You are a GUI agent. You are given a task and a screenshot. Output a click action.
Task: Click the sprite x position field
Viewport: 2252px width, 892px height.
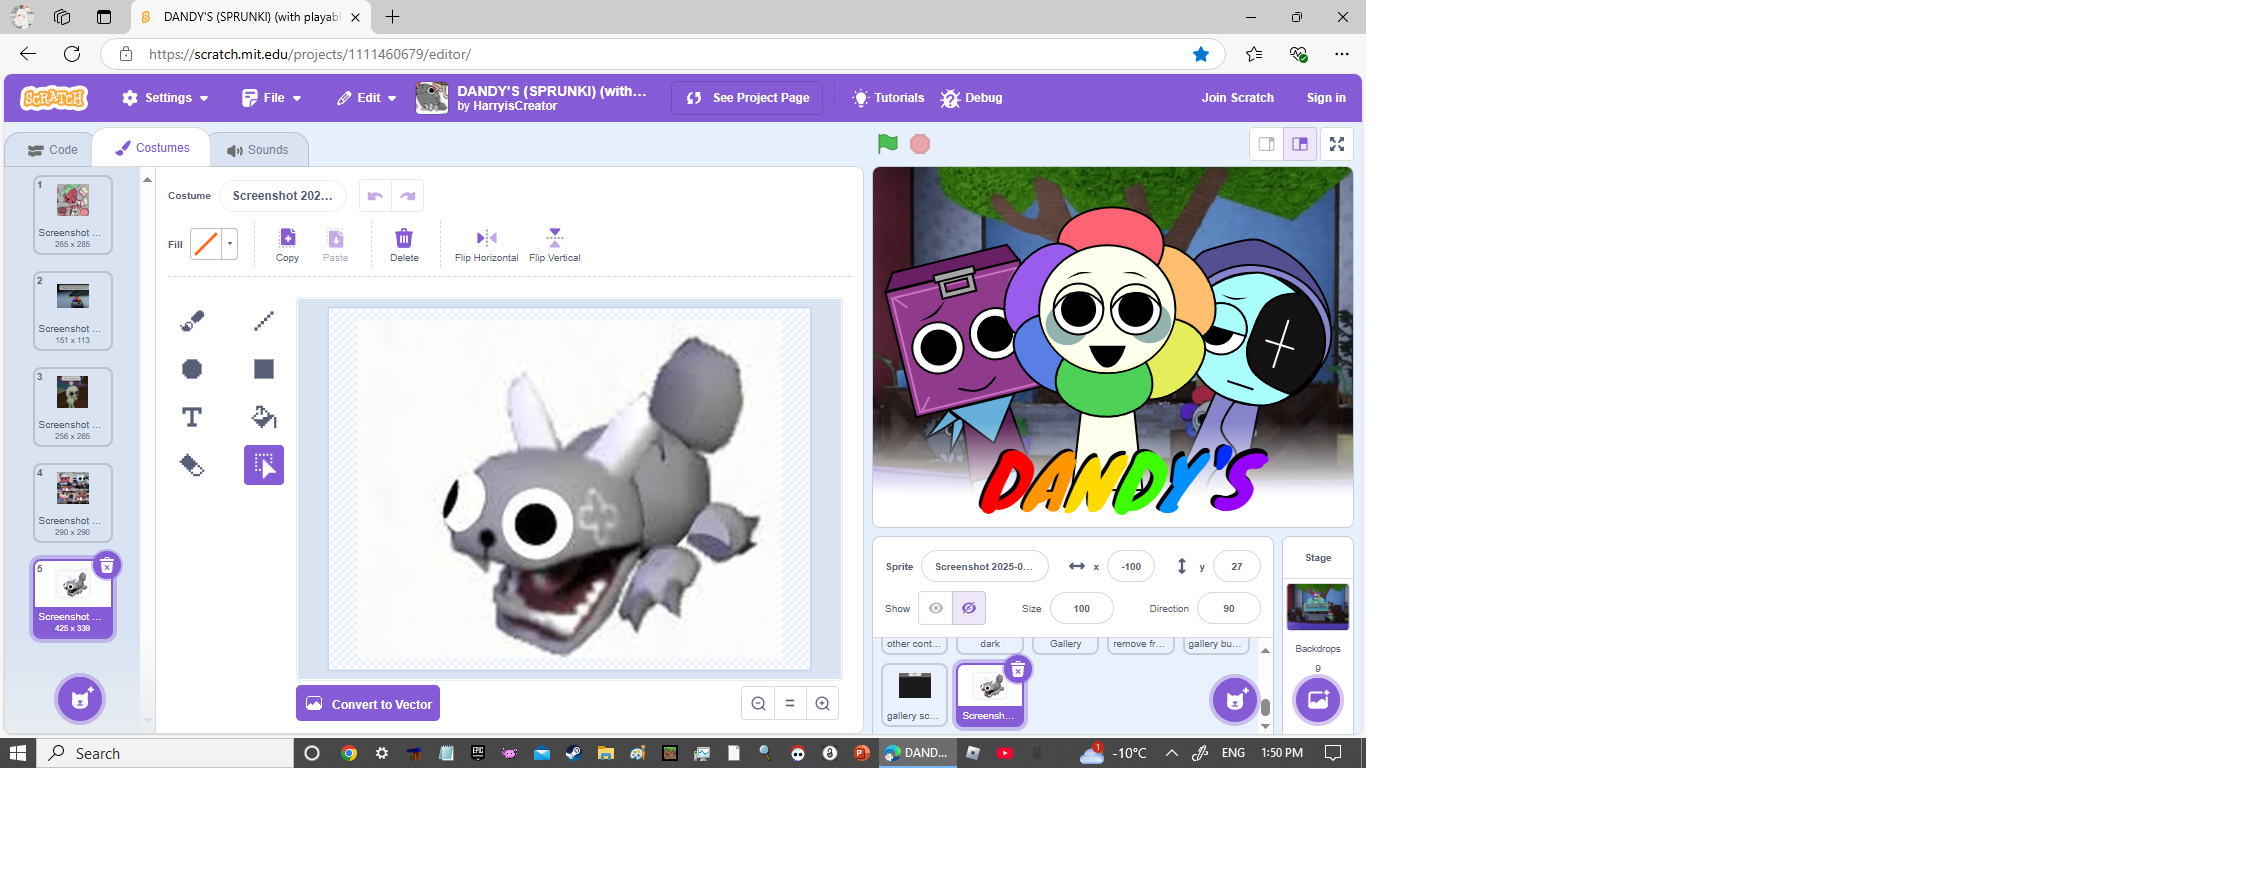(x=1131, y=567)
